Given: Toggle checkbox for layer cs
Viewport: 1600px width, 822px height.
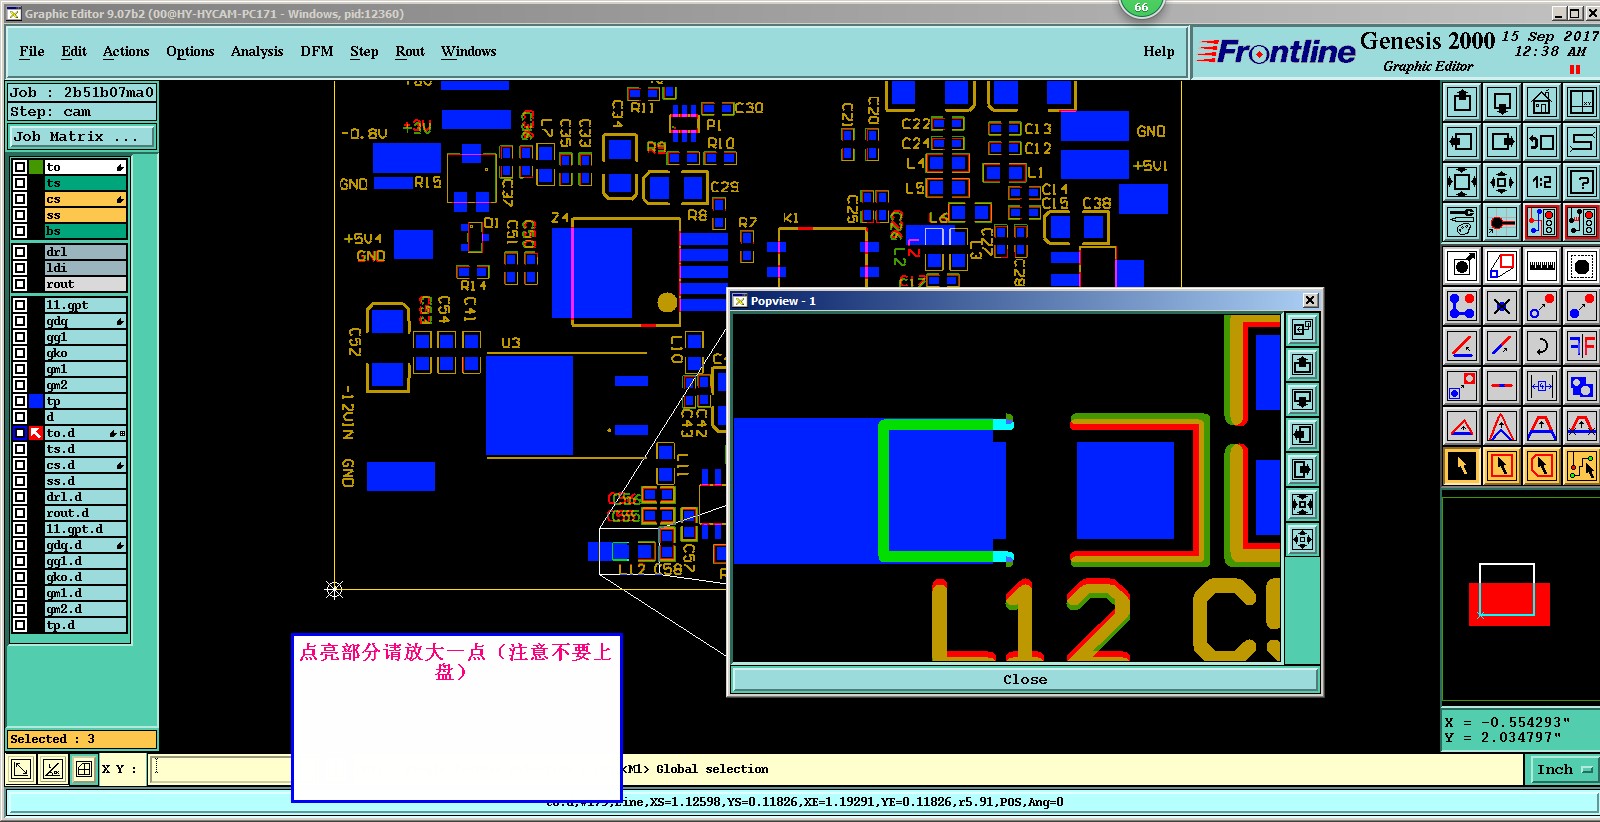Looking at the screenshot, I should tap(20, 199).
